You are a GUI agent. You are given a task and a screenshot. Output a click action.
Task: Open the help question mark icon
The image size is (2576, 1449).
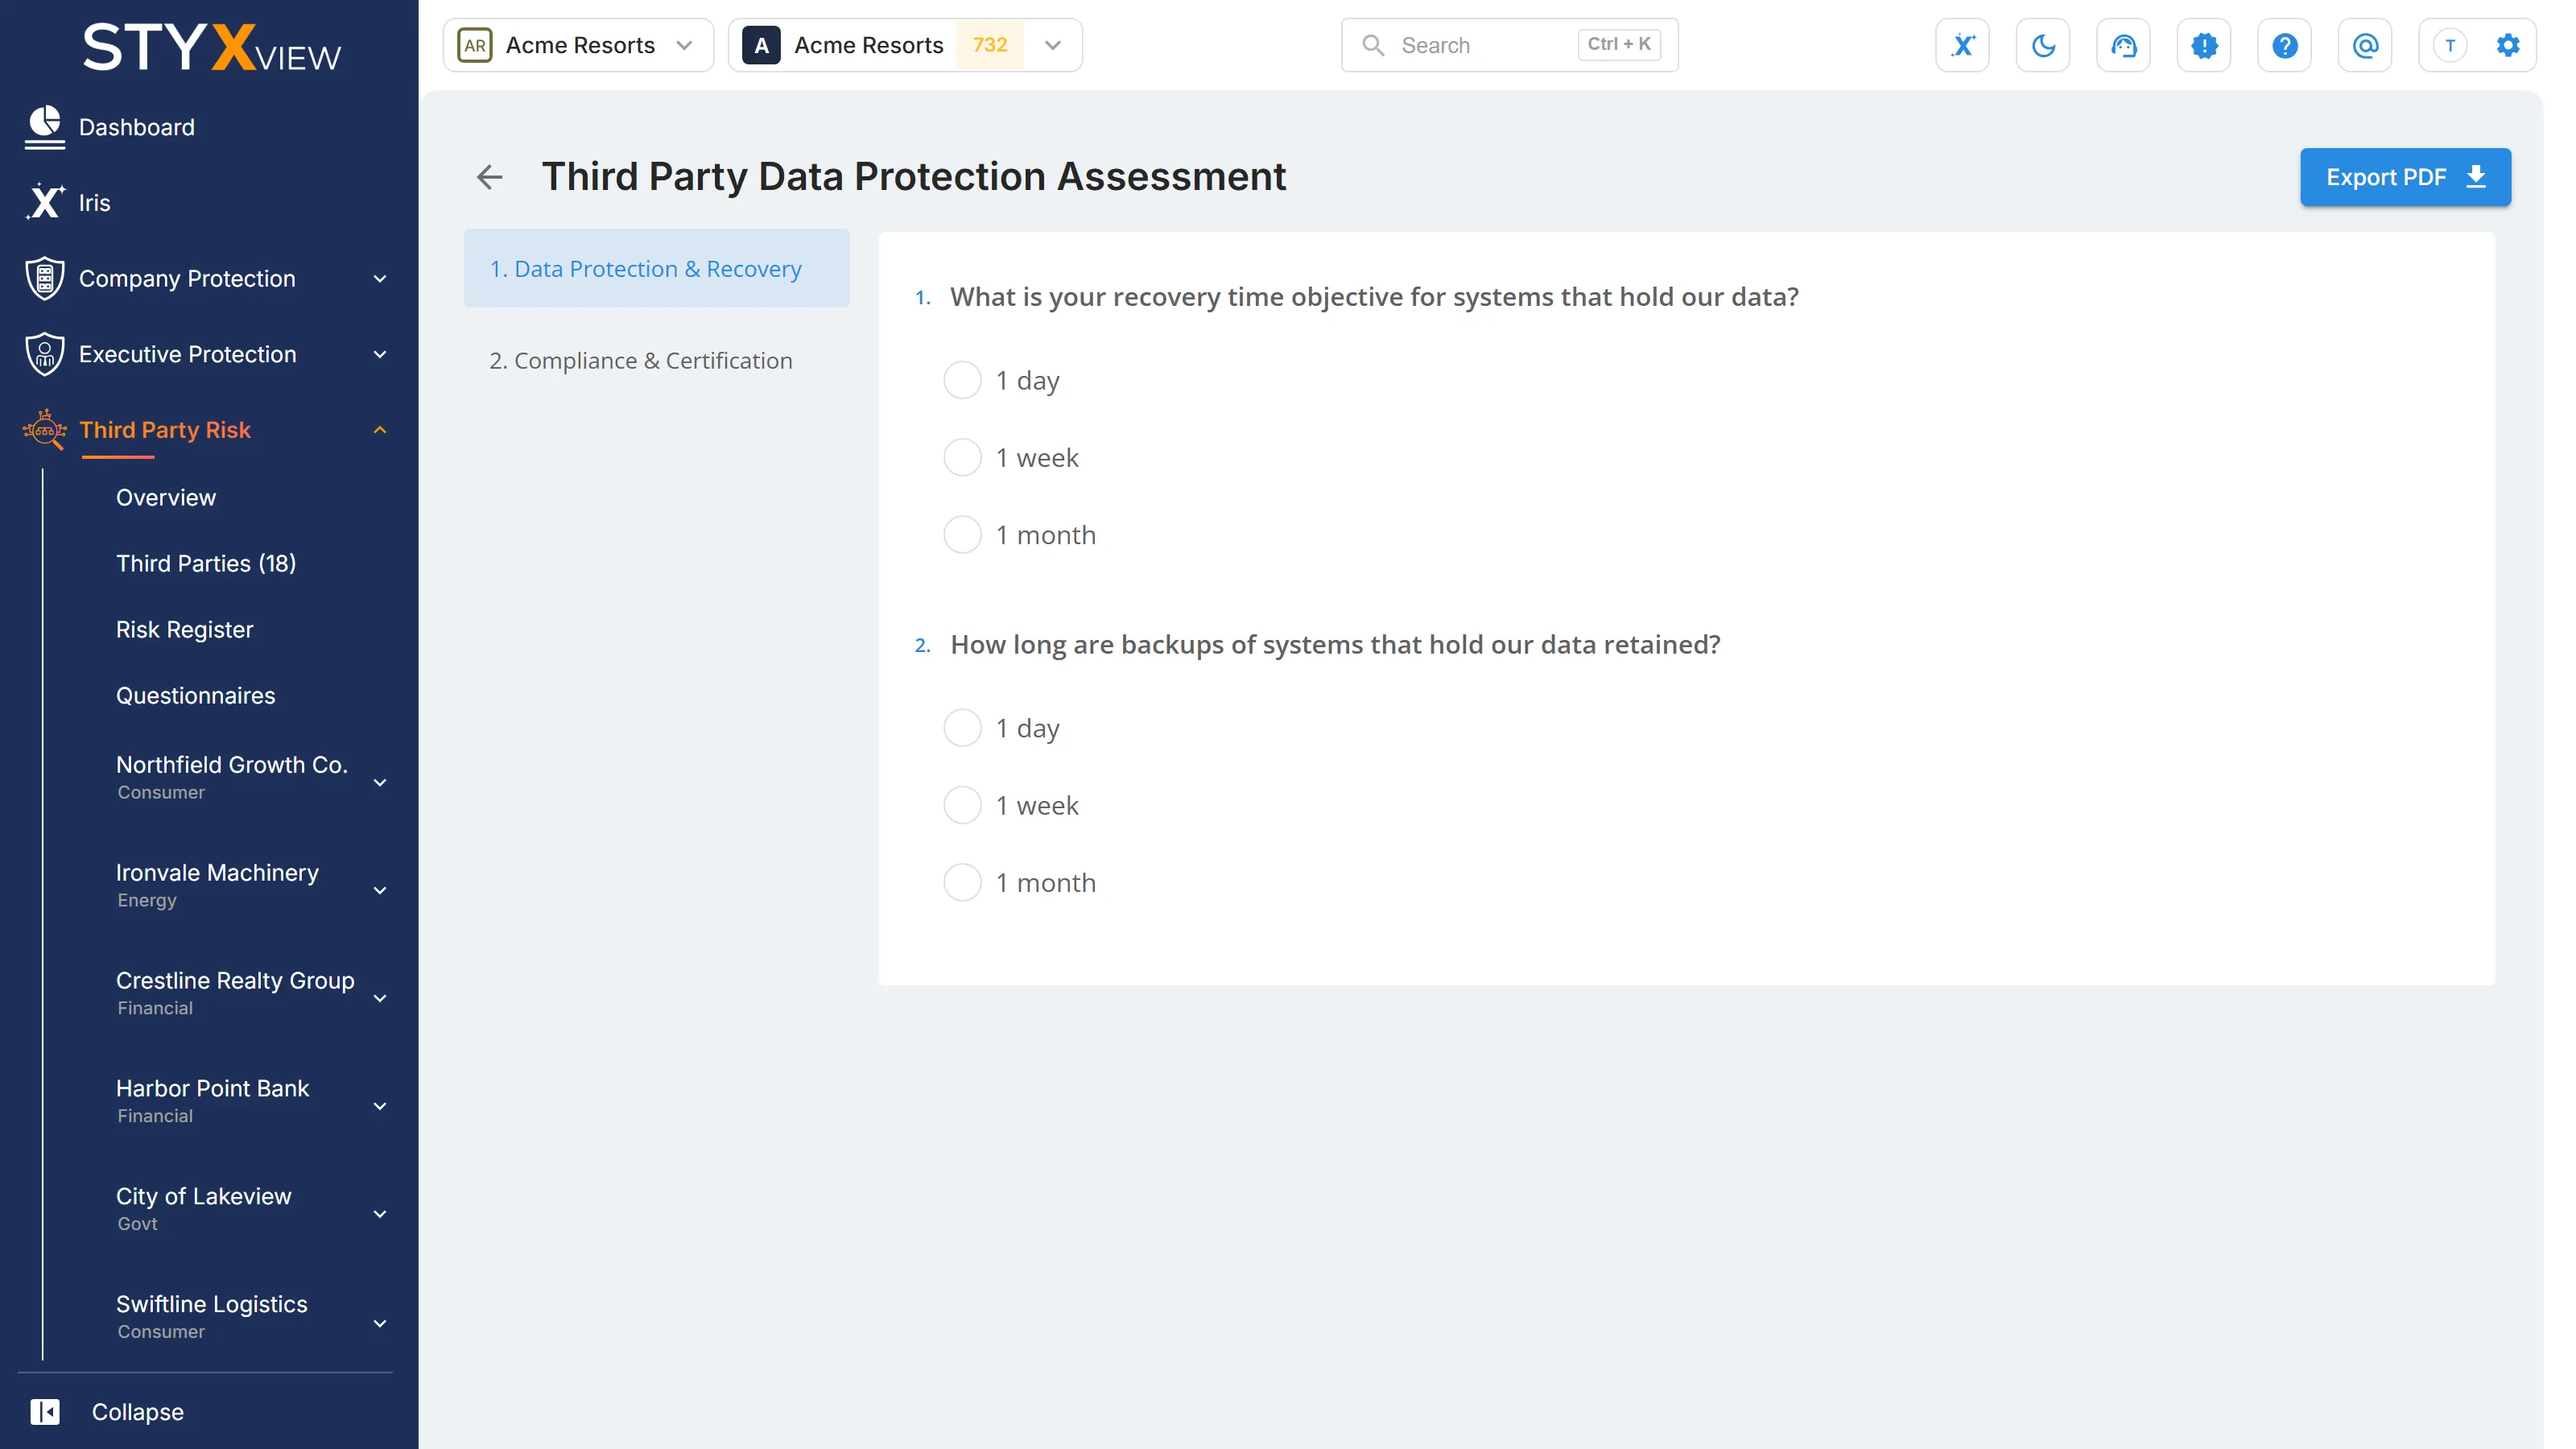point(2284,45)
